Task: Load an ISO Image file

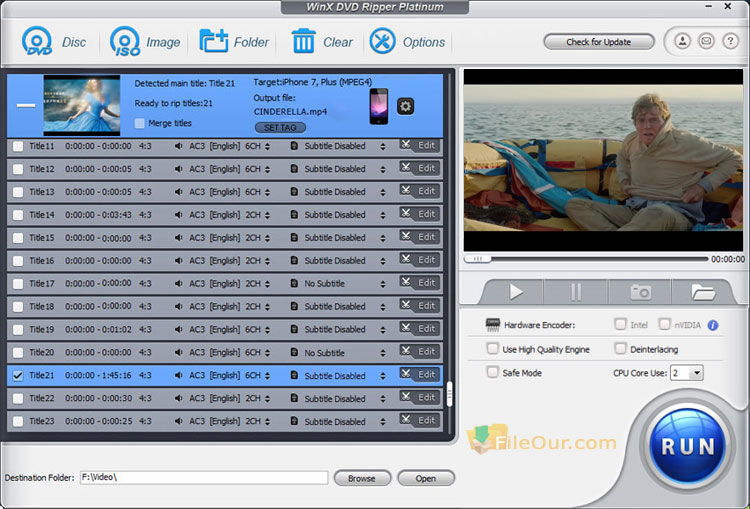Action: [x=125, y=42]
